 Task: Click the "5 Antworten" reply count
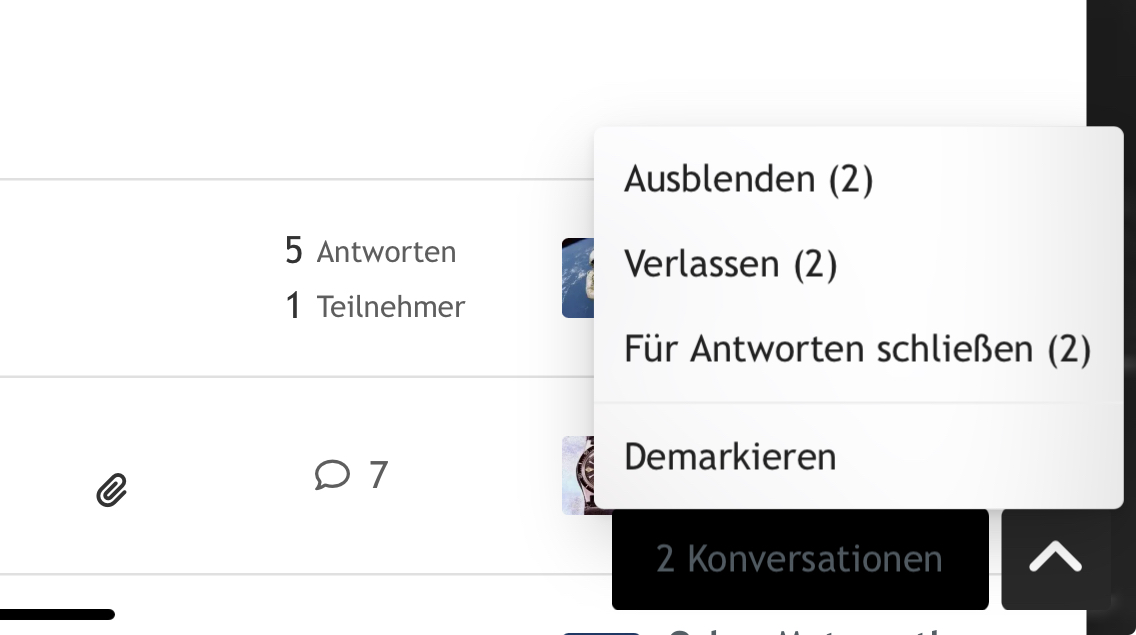370,251
